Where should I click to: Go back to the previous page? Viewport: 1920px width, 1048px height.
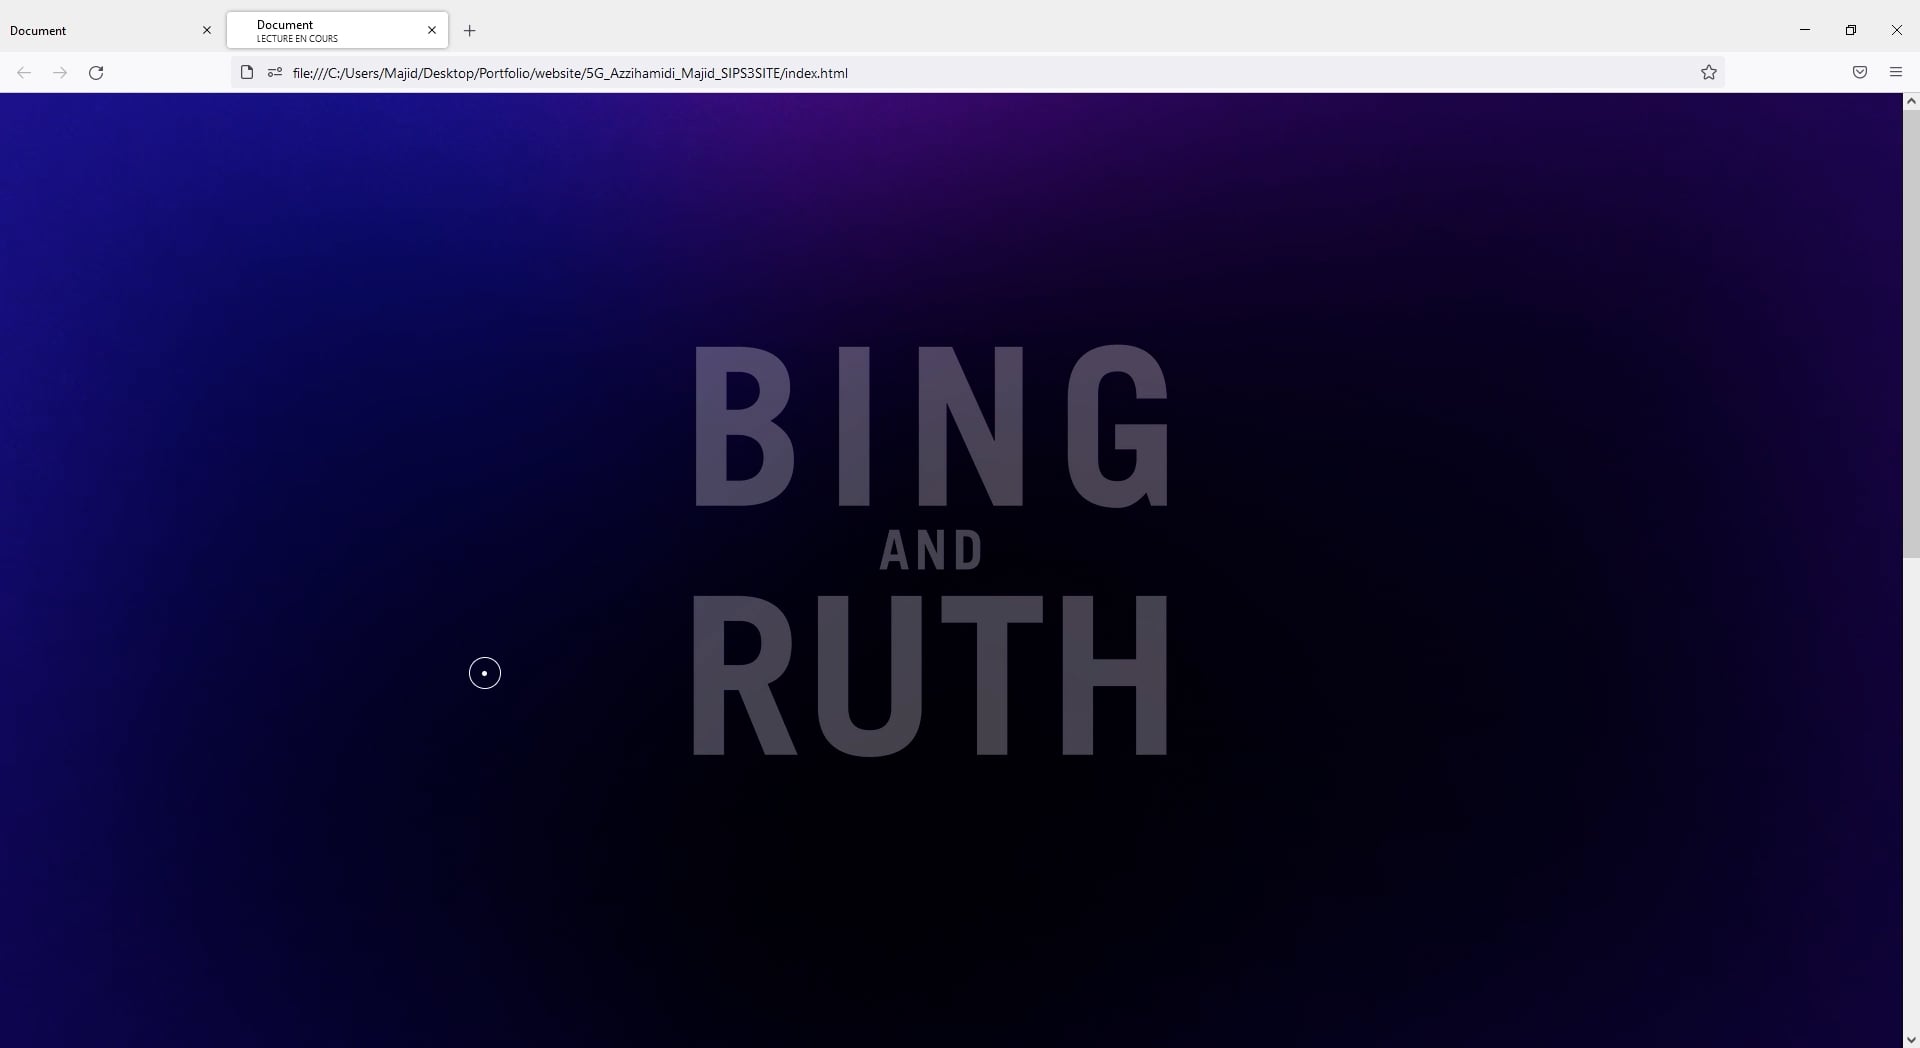[x=23, y=72]
